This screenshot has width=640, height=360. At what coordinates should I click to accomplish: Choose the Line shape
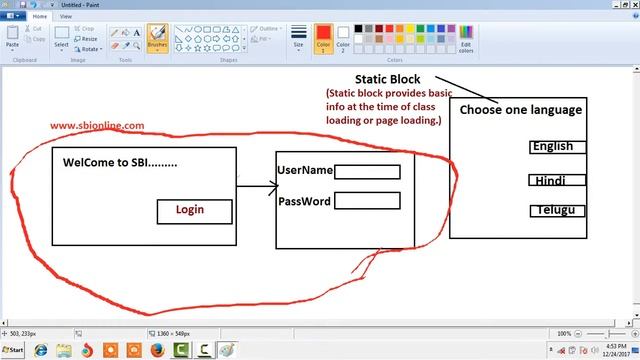click(x=179, y=30)
